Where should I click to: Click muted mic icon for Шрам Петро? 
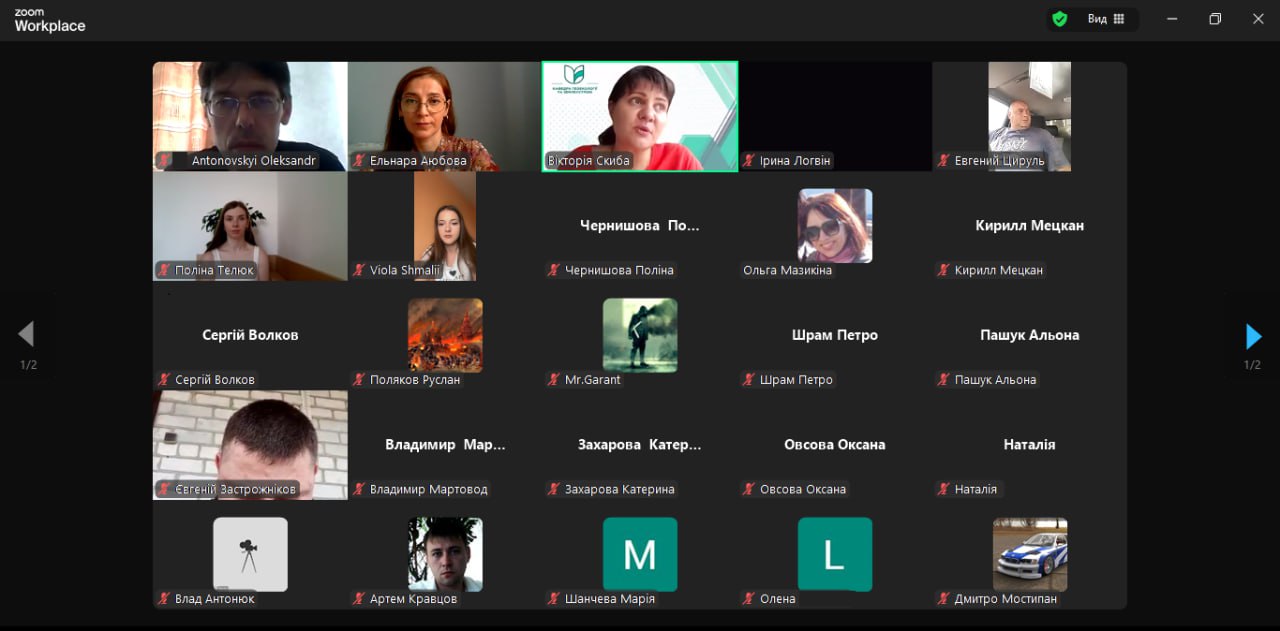tap(749, 379)
